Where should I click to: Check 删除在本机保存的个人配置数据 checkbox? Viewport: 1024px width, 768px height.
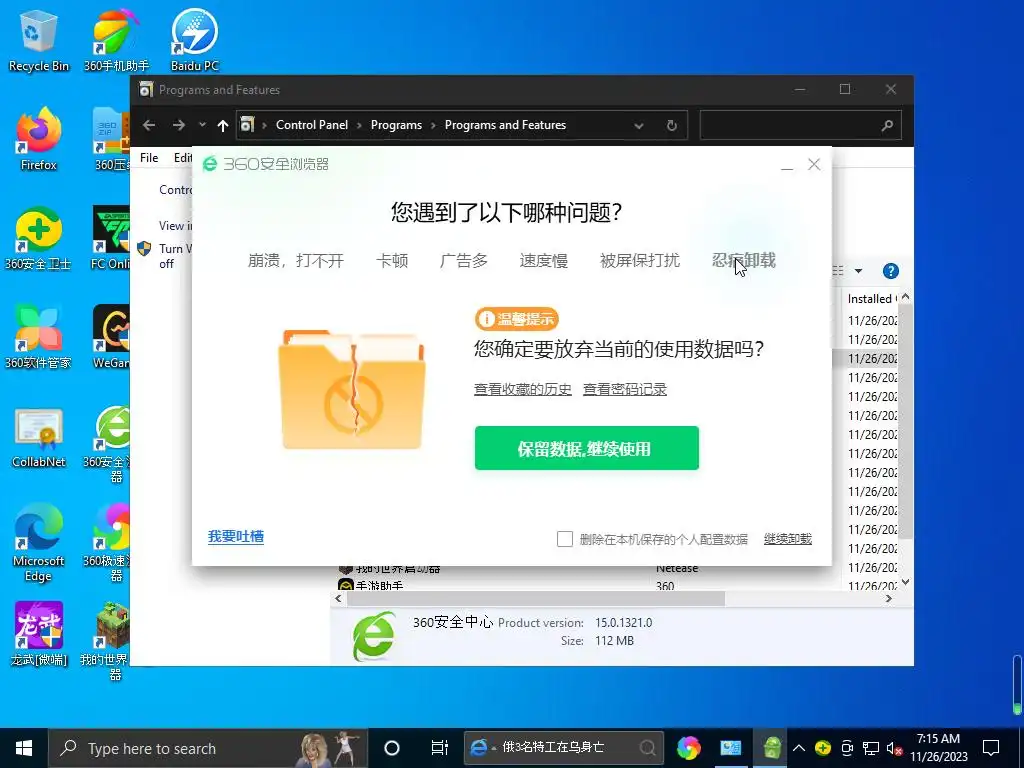(565, 539)
